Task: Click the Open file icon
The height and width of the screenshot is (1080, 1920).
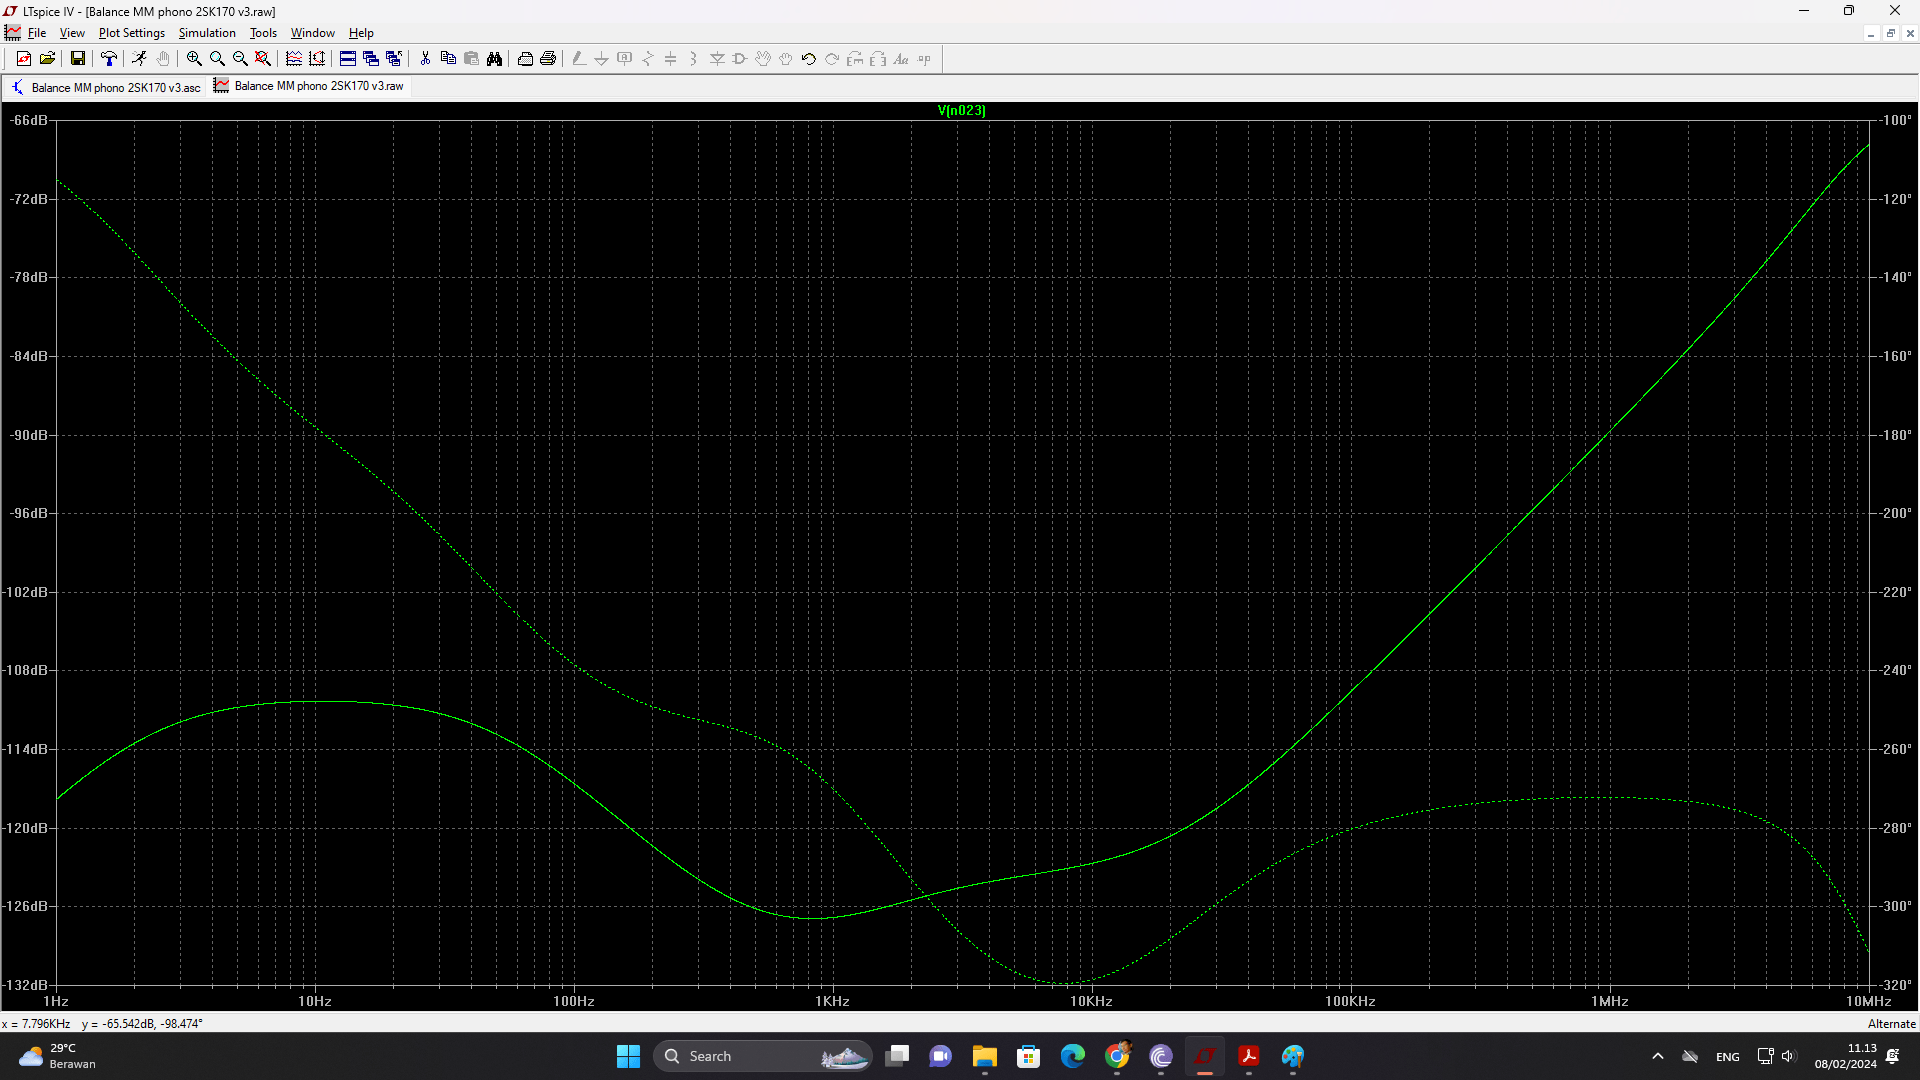Action: click(47, 59)
